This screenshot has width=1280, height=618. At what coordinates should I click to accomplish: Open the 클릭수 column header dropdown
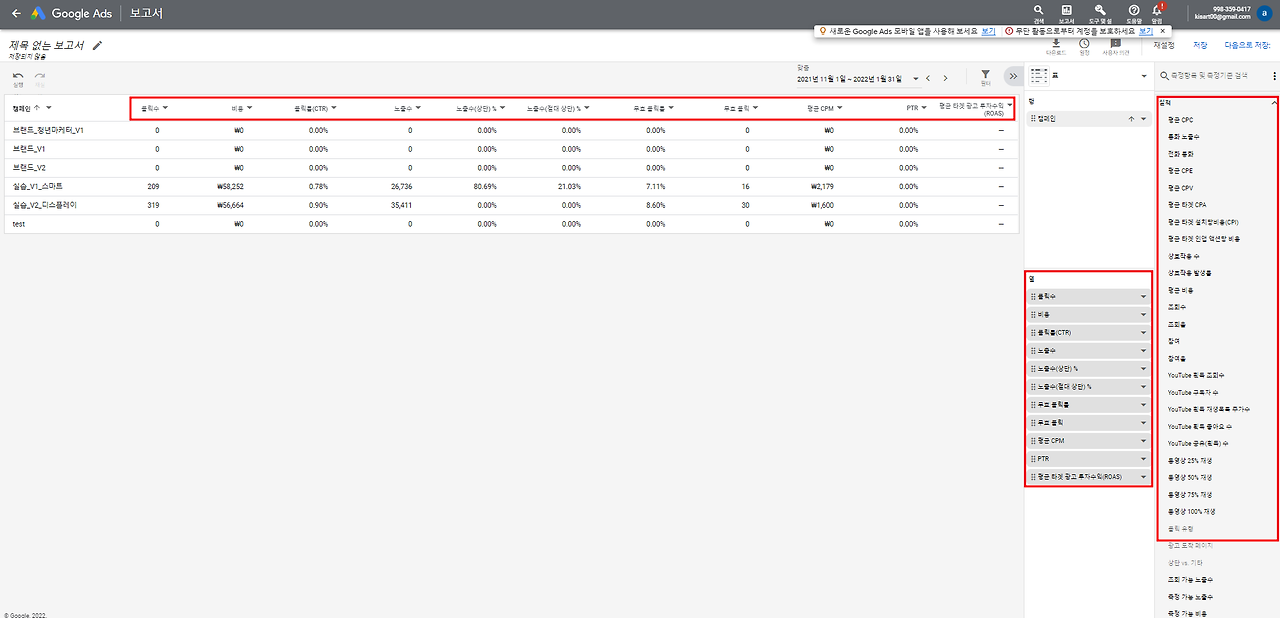click(x=165, y=107)
